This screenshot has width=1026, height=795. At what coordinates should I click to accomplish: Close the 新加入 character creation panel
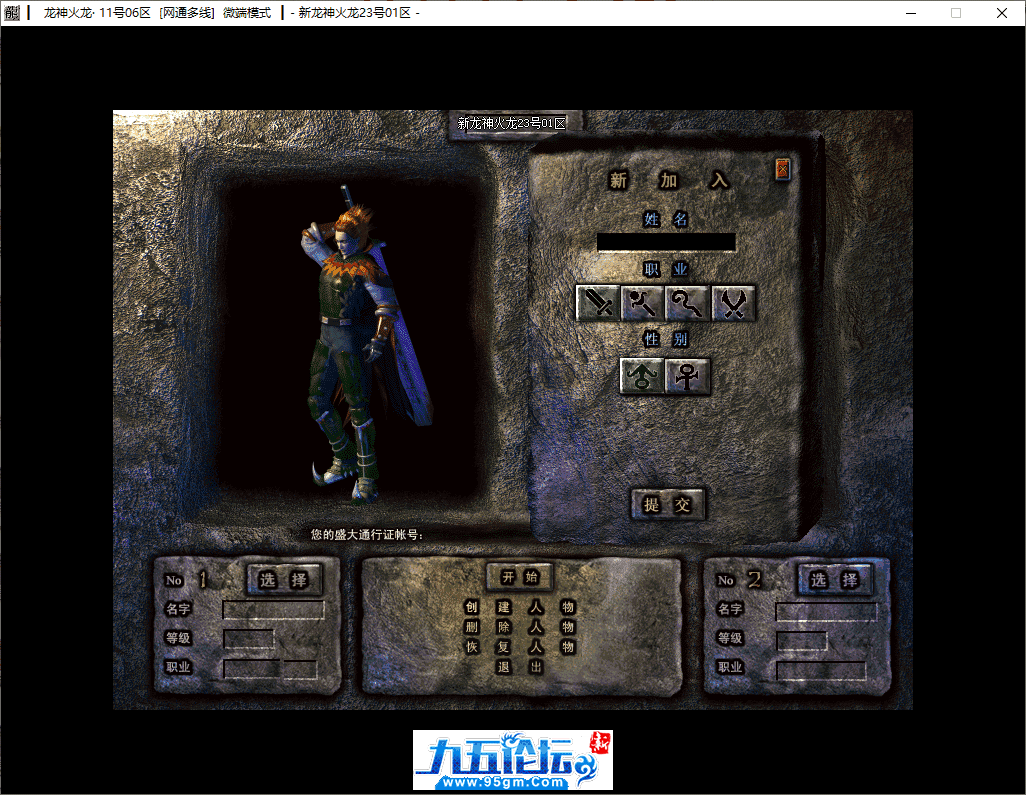point(783,169)
